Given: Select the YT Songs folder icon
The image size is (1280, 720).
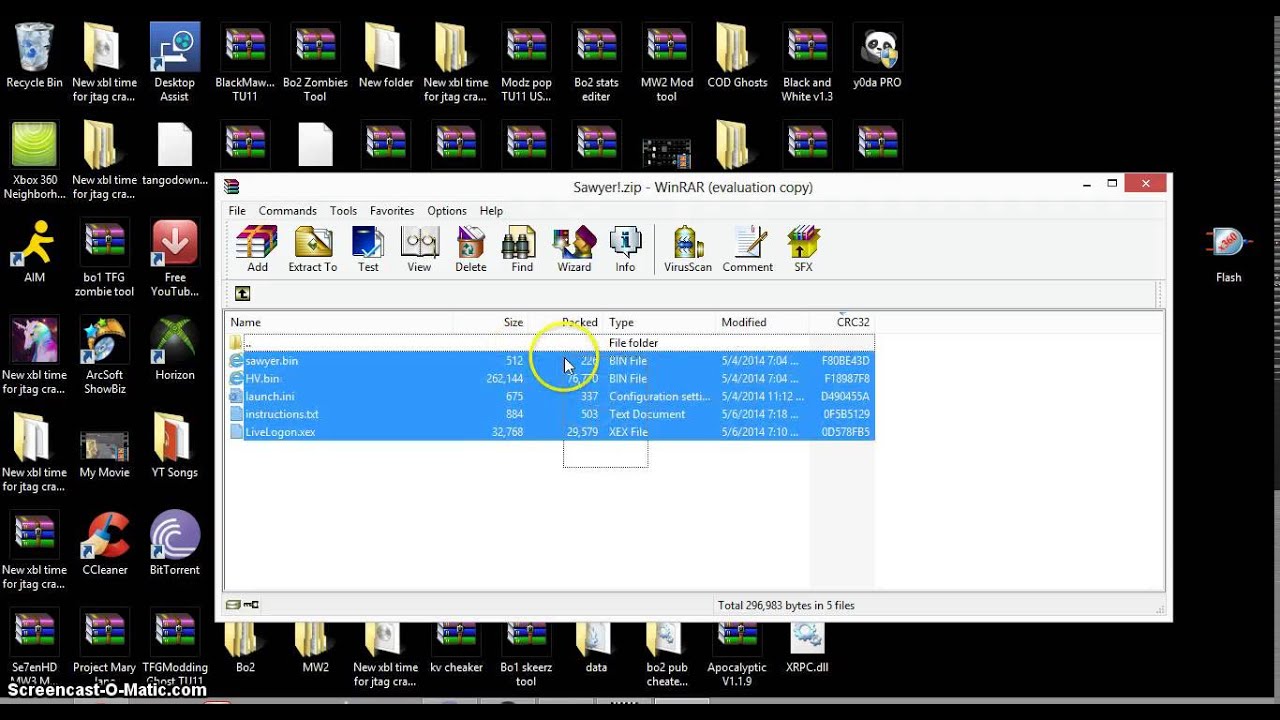Looking at the screenshot, I should 174,445.
